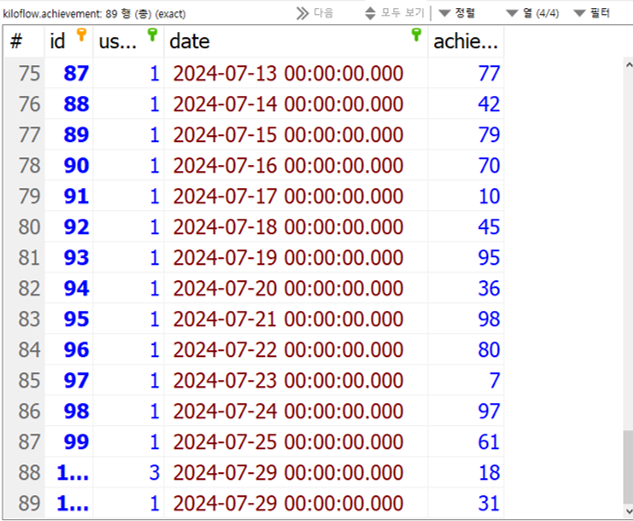
Task: Open the Columns (열 4/4) dropdown
Action: 532,13
